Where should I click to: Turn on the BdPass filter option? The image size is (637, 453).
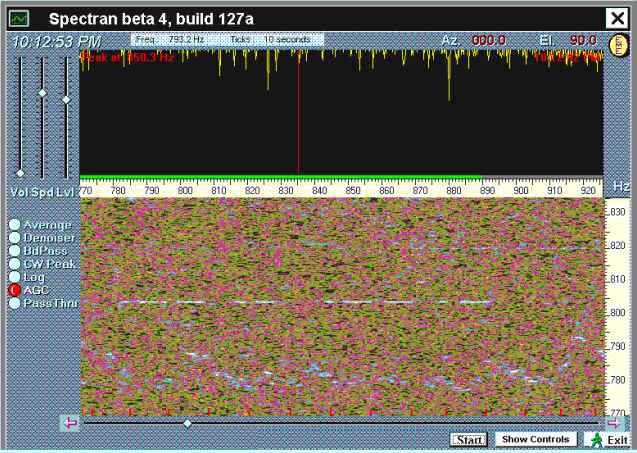coord(15,250)
